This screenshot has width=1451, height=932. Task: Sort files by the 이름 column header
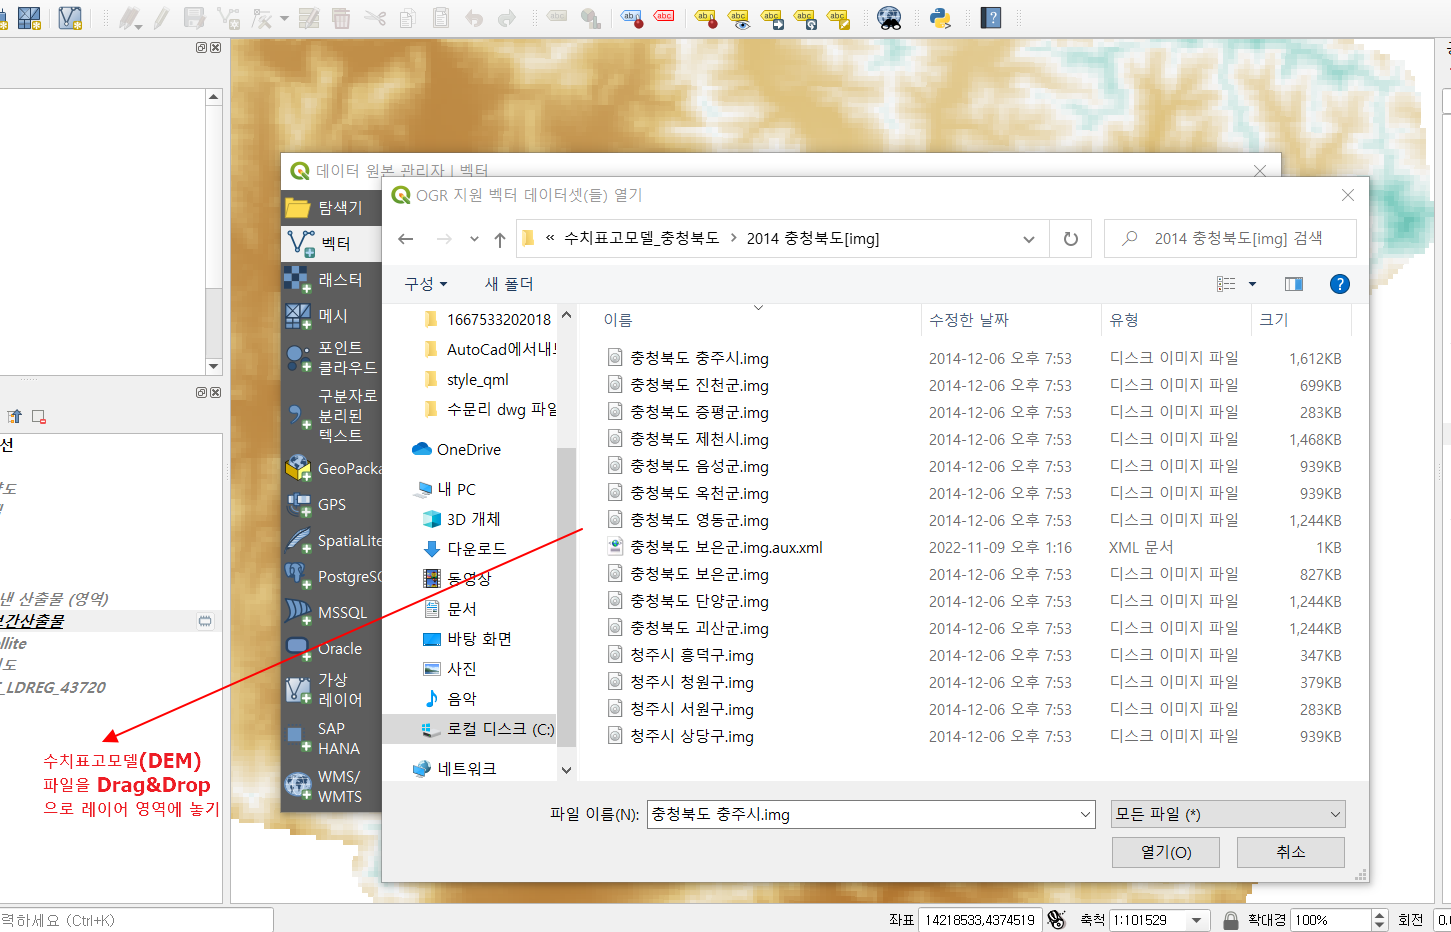click(x=618, y=320)
